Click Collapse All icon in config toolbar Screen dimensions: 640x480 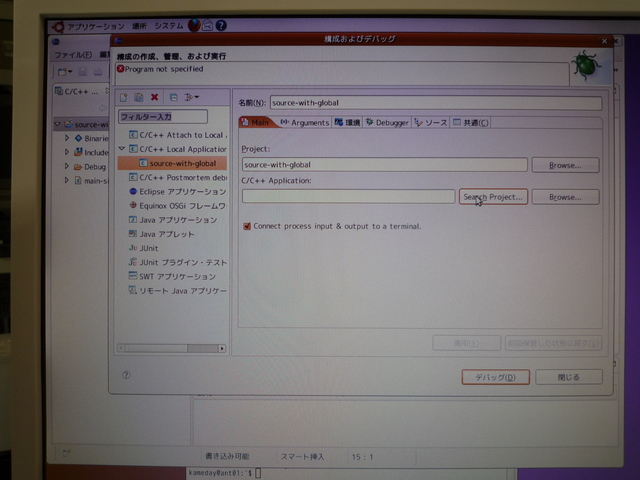pyautogui.click(x=173, y=97)
